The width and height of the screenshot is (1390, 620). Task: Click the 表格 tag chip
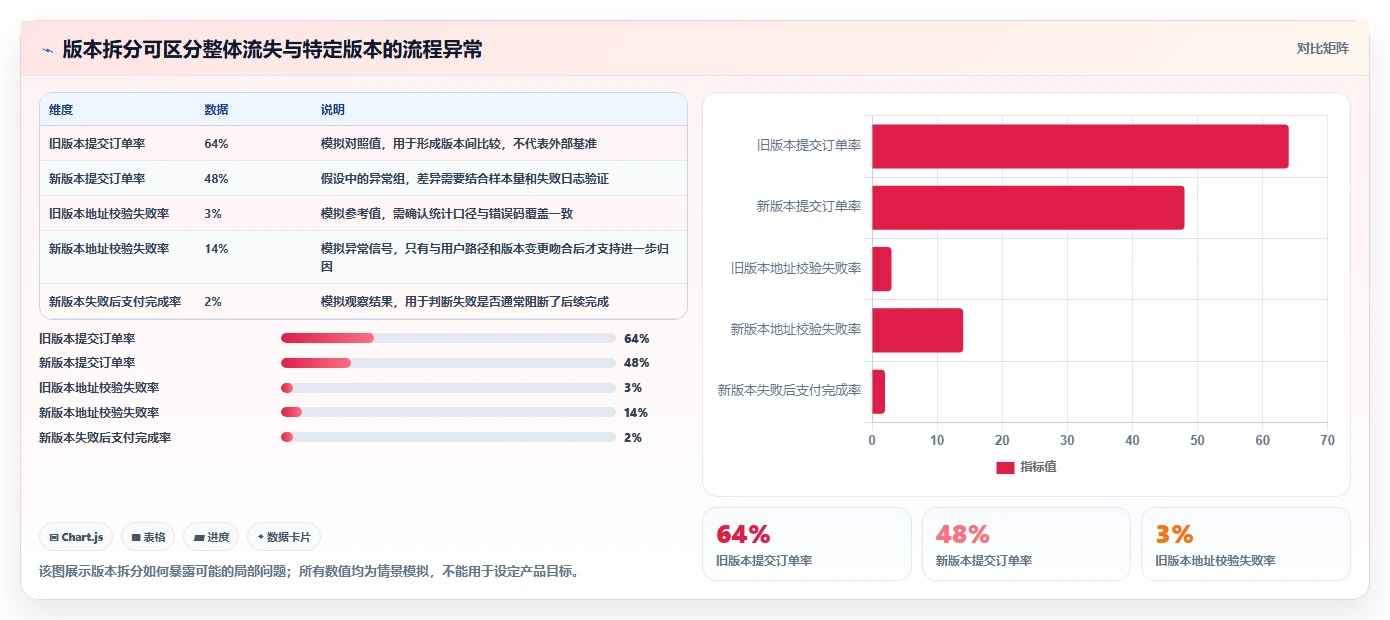[148, 537]
